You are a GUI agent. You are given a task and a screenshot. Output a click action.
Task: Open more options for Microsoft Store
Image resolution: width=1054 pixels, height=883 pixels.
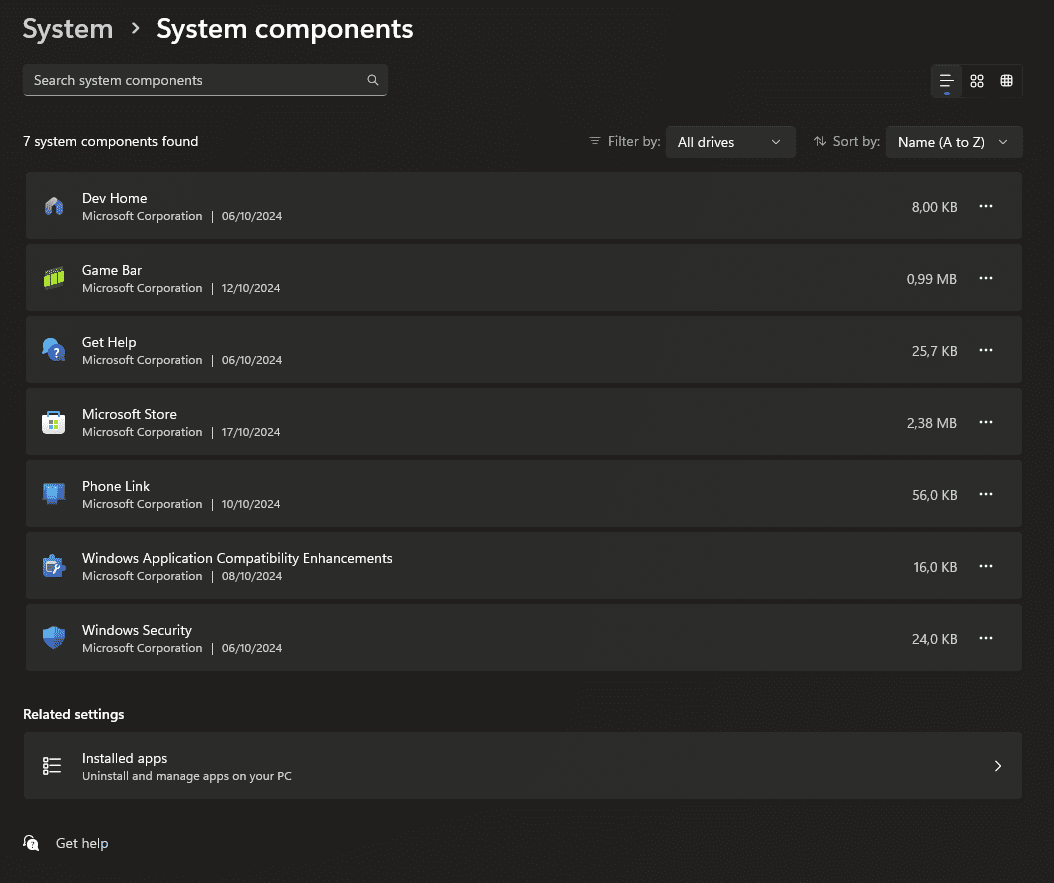986,423
